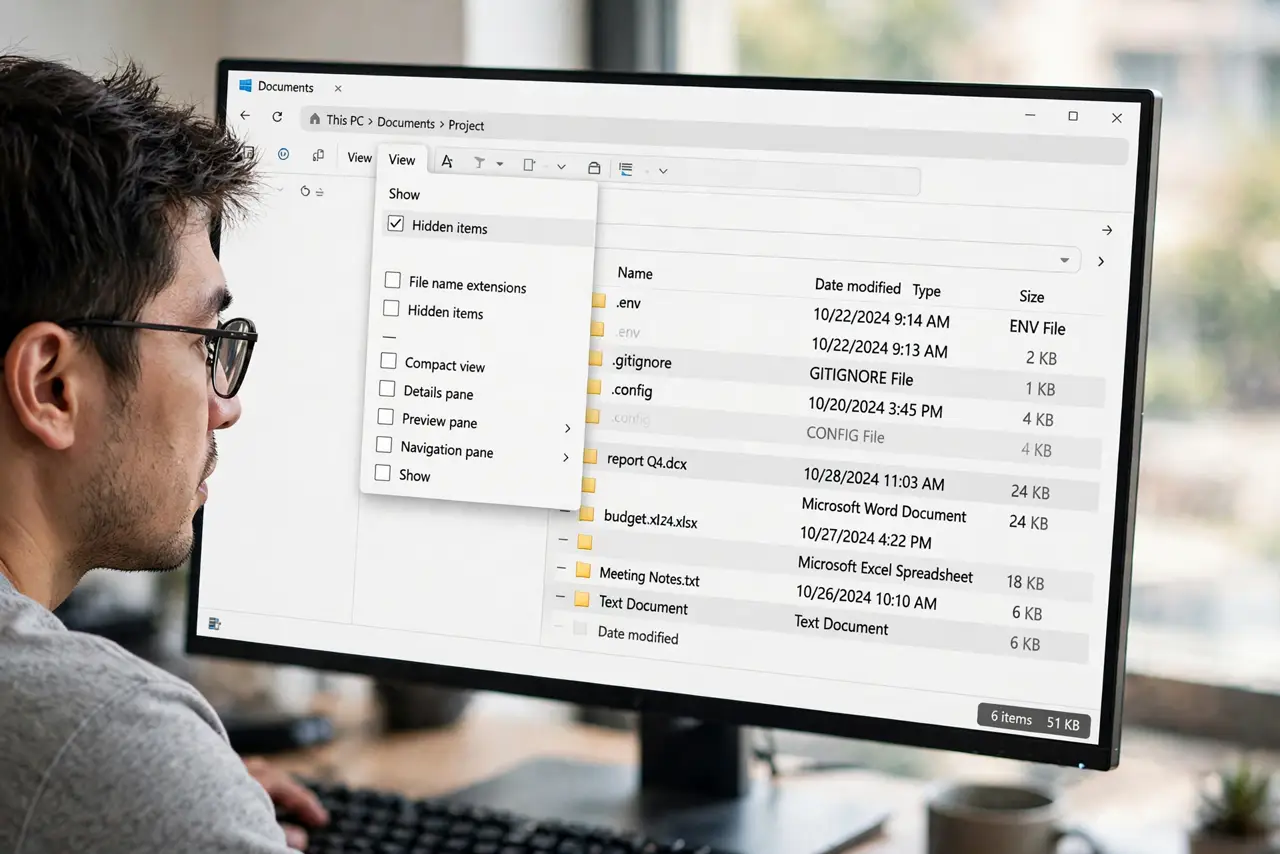The image size is (1280, 854).
Task: Click the list layout icon in toolbar
Action: click(626, 169)
